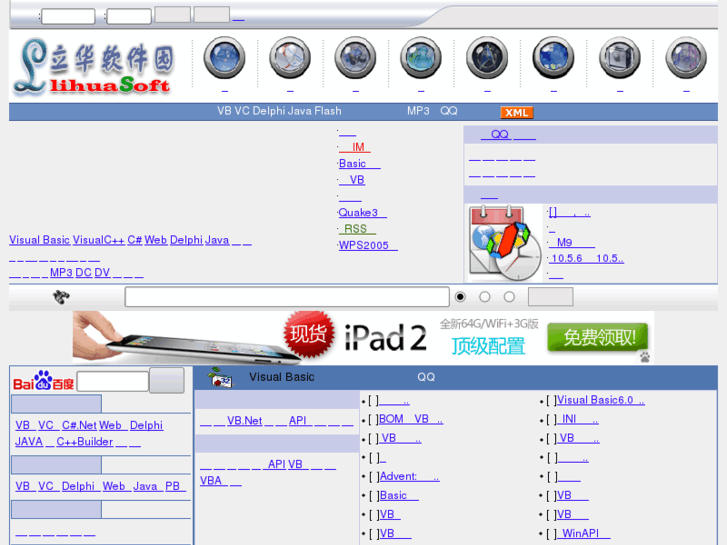Click the Star Trek emblem orb icon
Image resolution: width=727 pixels, height=545 pixels.
coord(487,58)
